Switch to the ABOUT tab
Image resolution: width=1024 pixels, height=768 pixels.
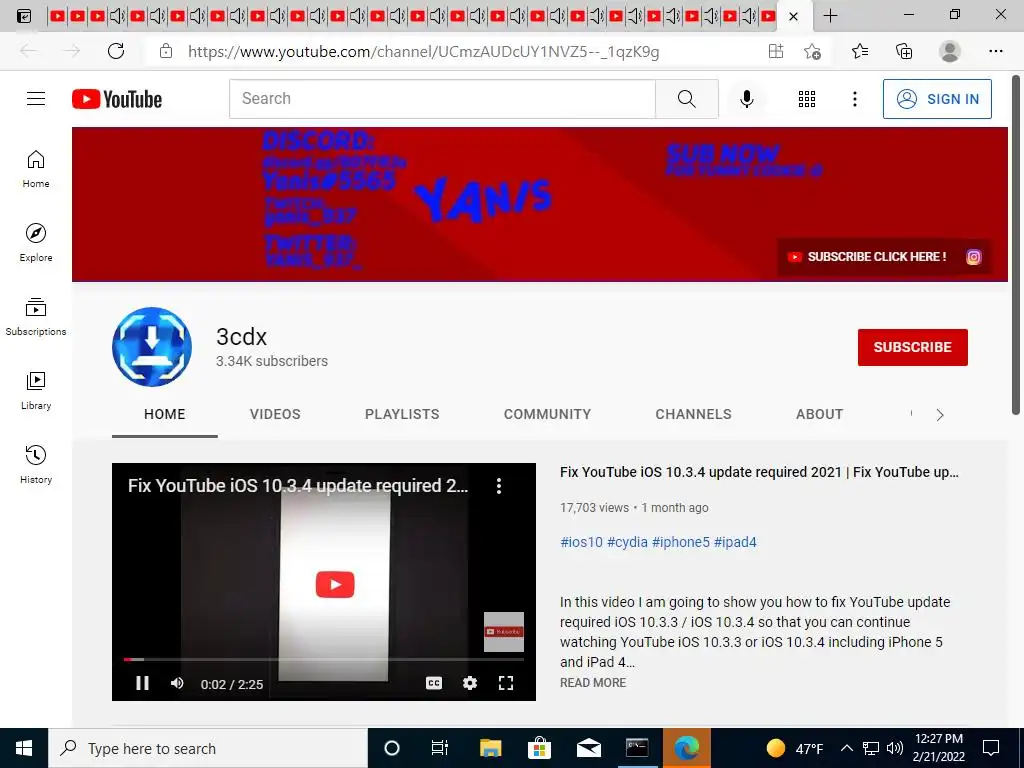819,414
